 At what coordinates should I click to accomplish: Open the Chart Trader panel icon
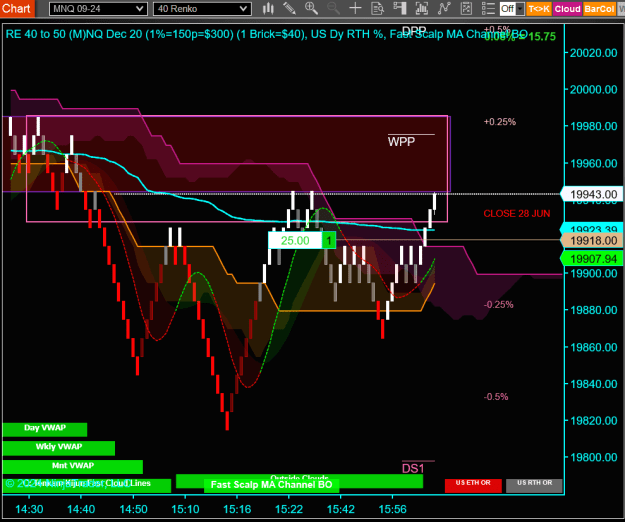click(399, 8)
